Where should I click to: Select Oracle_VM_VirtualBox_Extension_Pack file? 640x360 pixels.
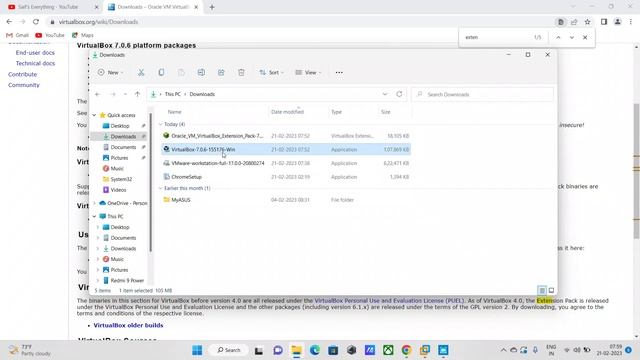tap(286, 136)
